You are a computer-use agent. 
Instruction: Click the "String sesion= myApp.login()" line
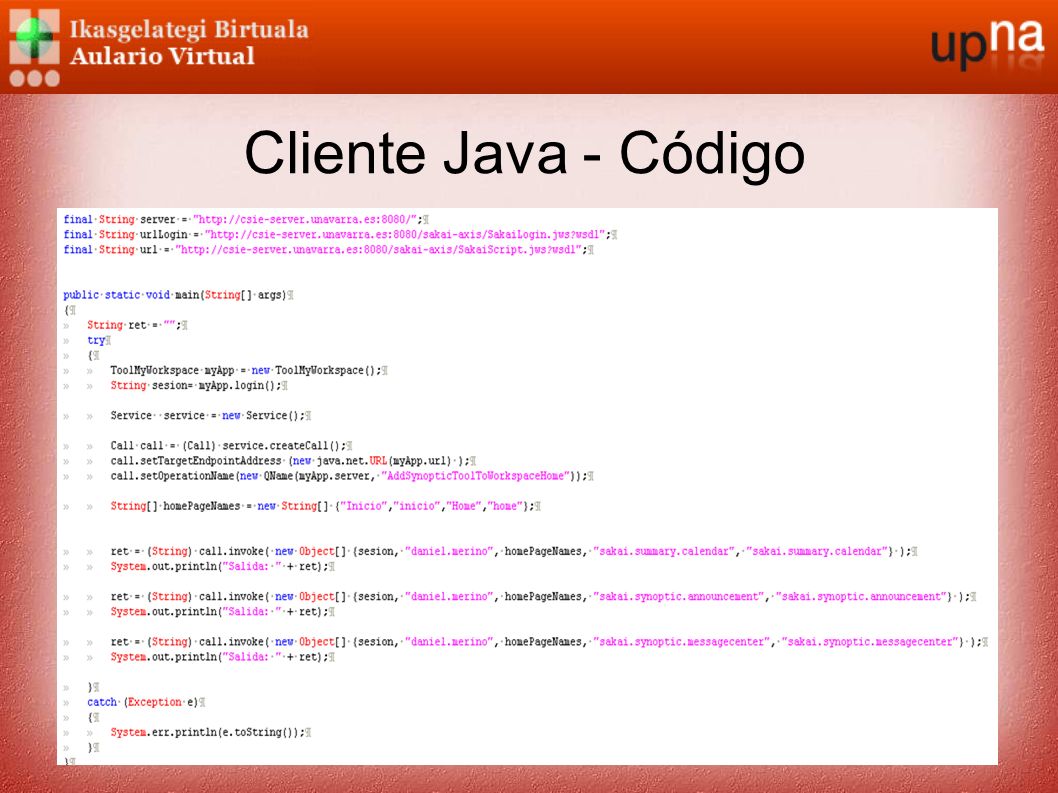[x=199, y=385]
